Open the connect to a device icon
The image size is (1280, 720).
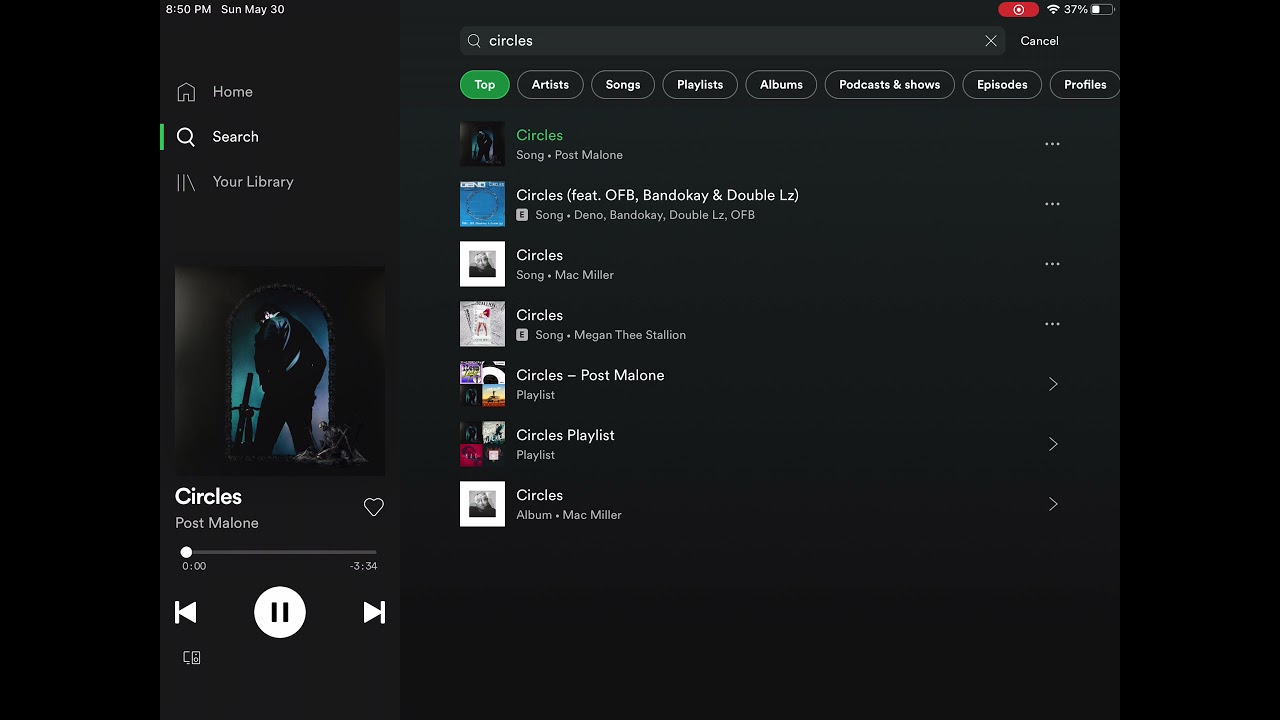pos(192,658)
